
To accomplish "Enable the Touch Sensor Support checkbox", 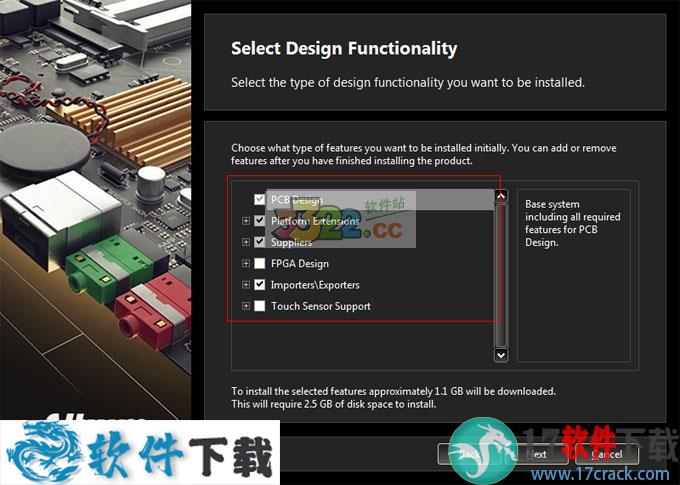I will click(x=260, y=306).
